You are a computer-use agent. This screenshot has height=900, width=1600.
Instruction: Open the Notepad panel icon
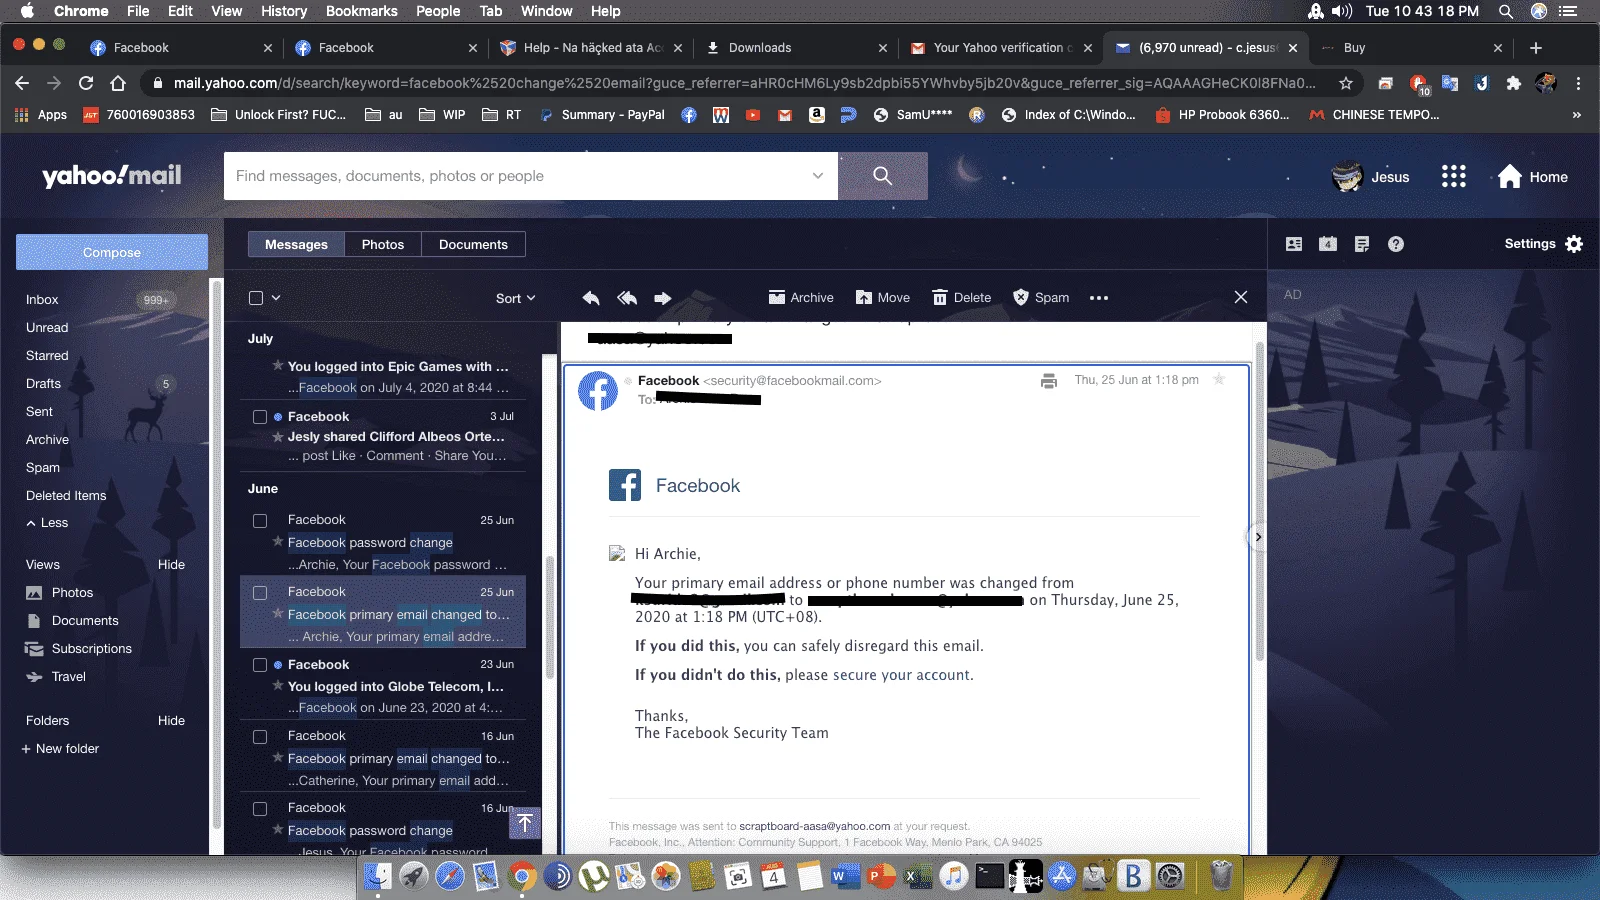coord(1362,244)
